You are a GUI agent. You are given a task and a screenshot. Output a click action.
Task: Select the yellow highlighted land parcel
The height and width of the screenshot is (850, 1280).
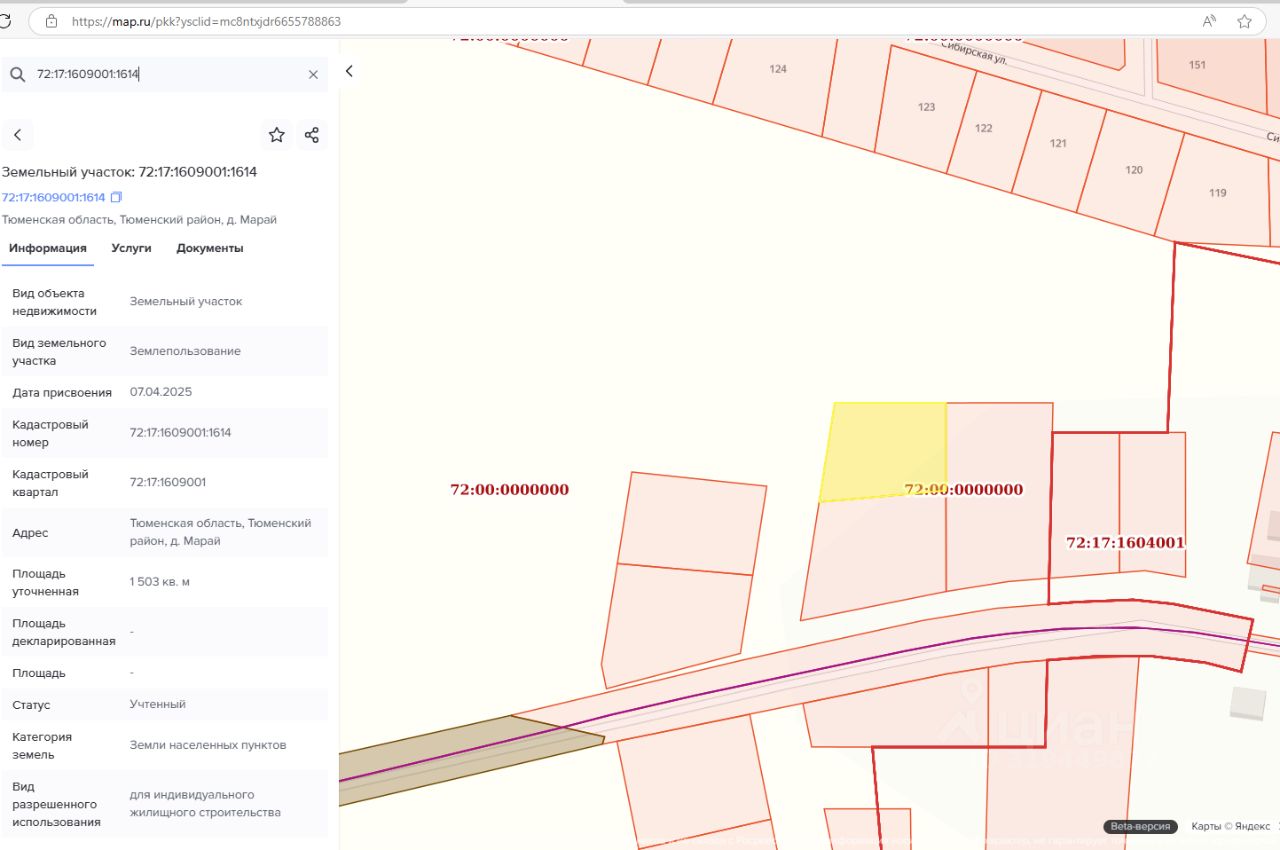884,450
